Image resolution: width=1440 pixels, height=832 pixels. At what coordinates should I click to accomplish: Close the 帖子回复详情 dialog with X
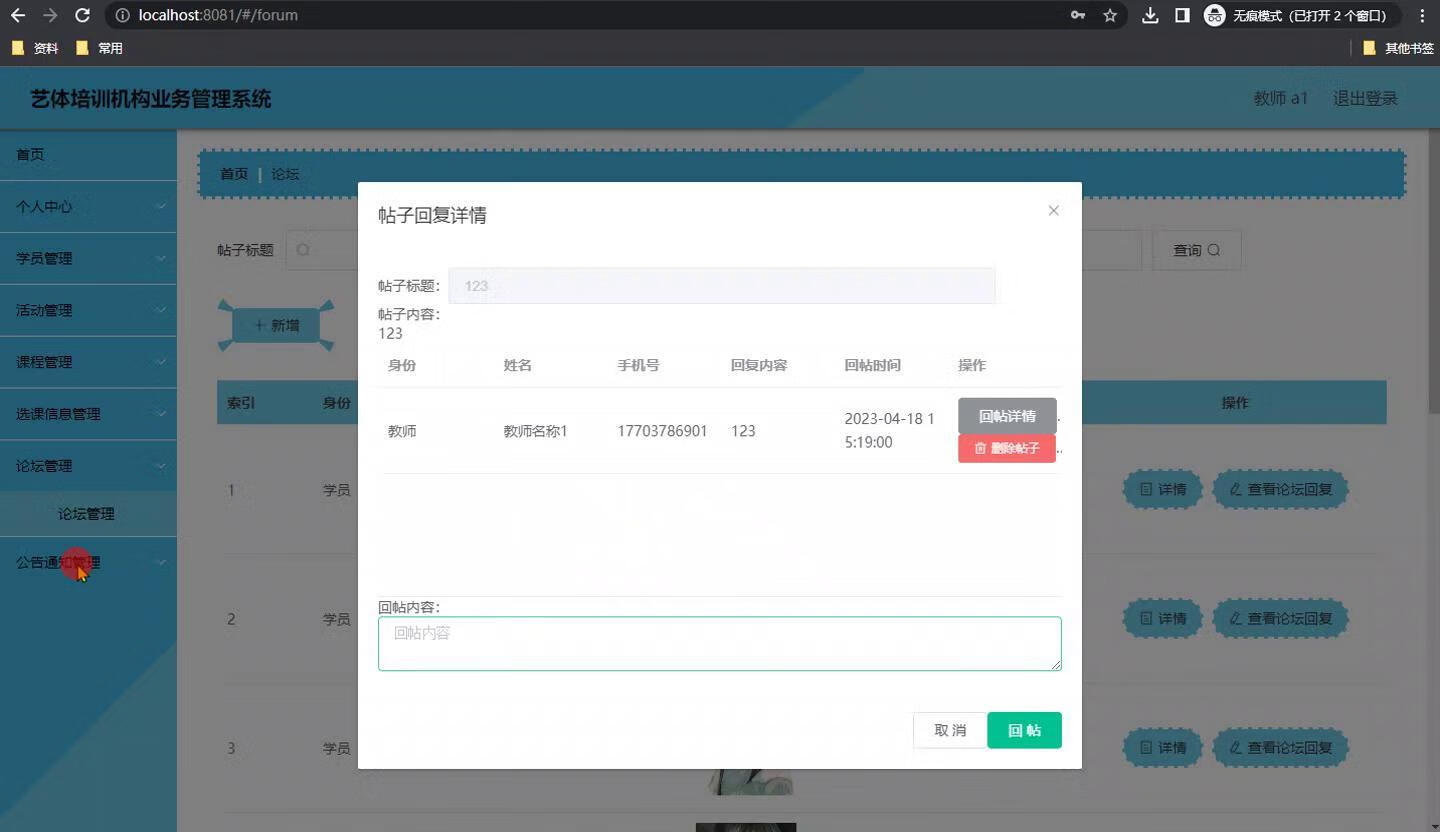point(1053,210)
